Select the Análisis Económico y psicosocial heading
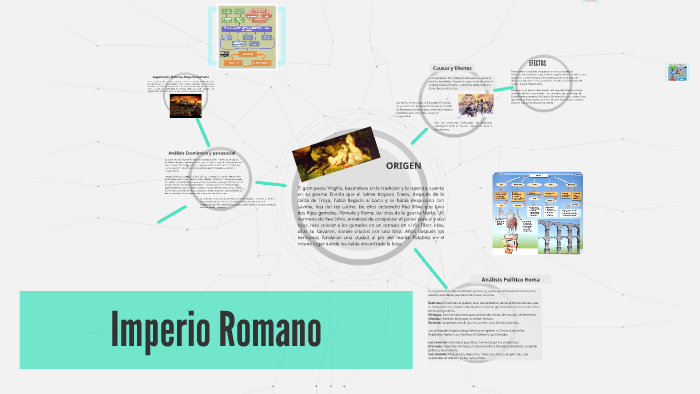The width and height of the screenshot is (700, 394). coord(202,153)
